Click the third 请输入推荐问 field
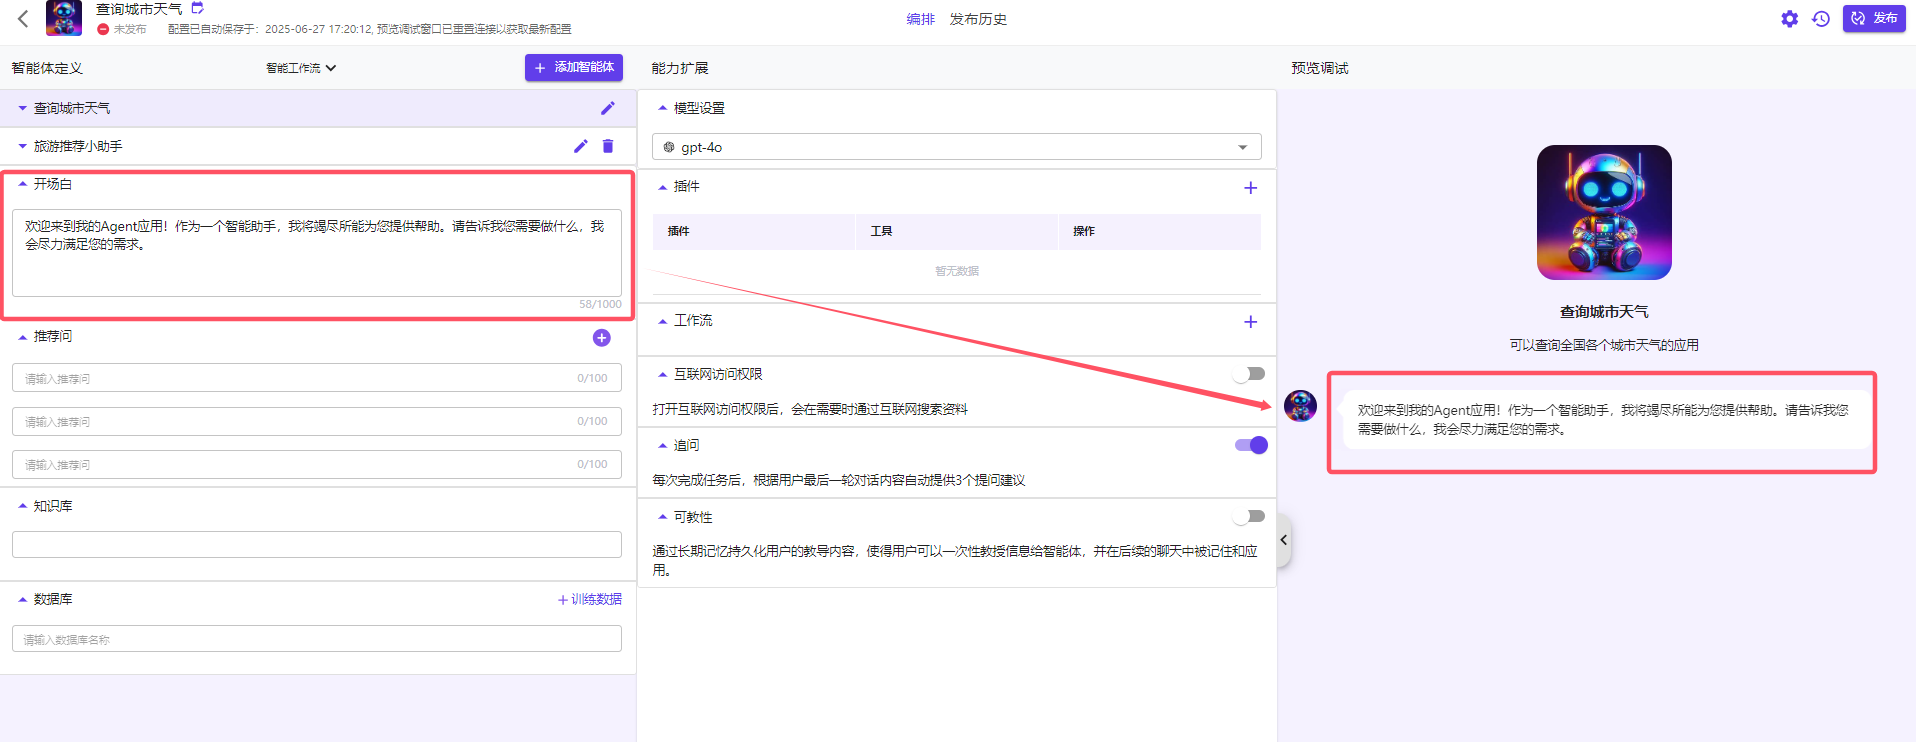Viewport: 1916px width, 742px height. coord(317,464)
